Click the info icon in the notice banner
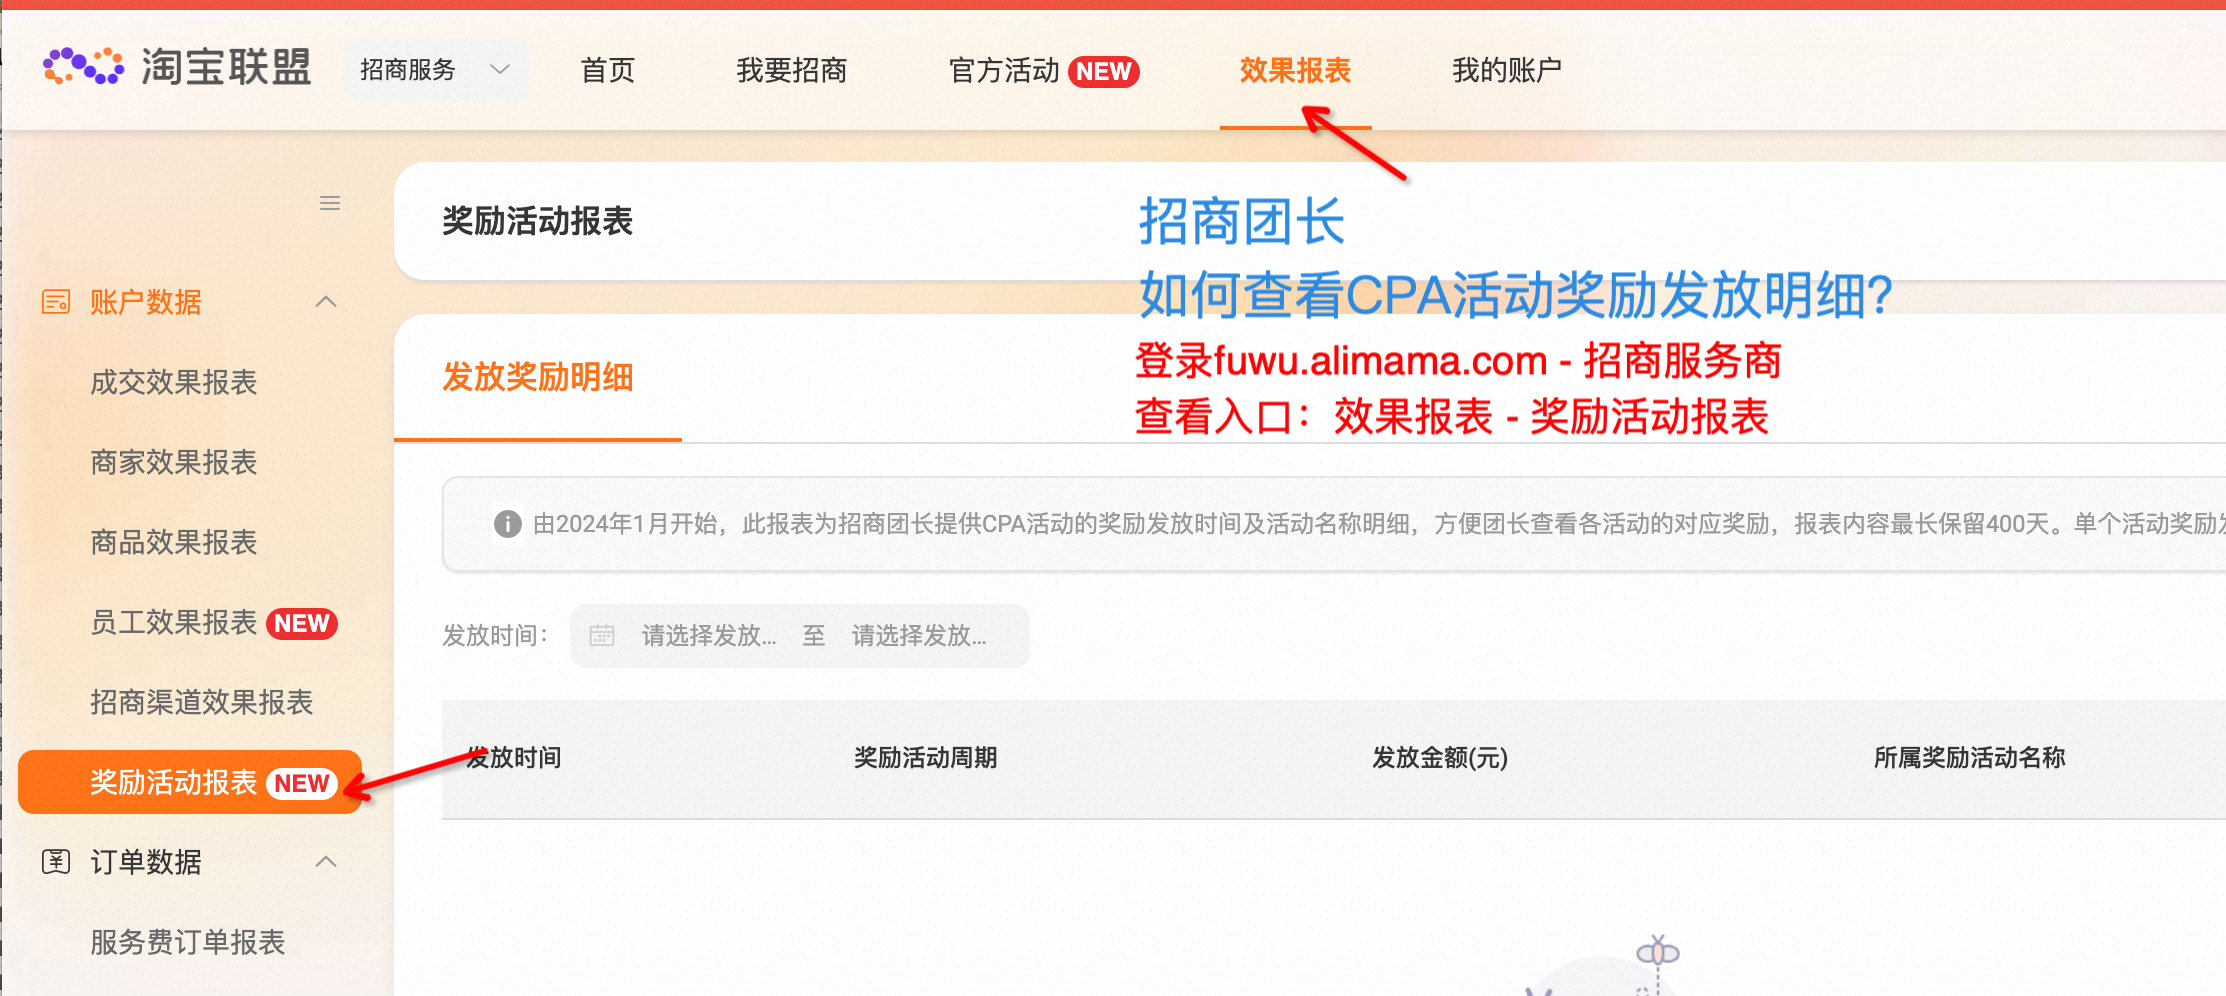2226x996 pixels. tap(508, 524)
